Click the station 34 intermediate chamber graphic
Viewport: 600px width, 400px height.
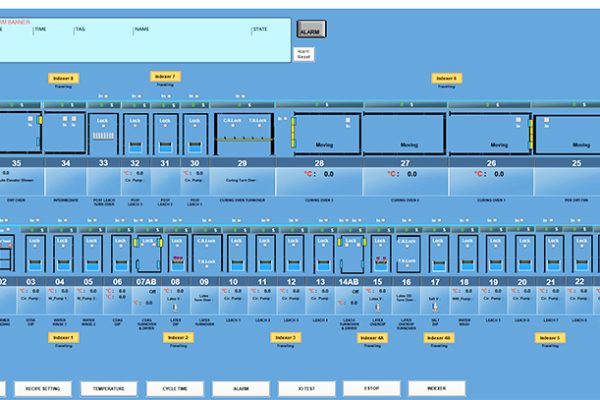[x=65, y=132]
